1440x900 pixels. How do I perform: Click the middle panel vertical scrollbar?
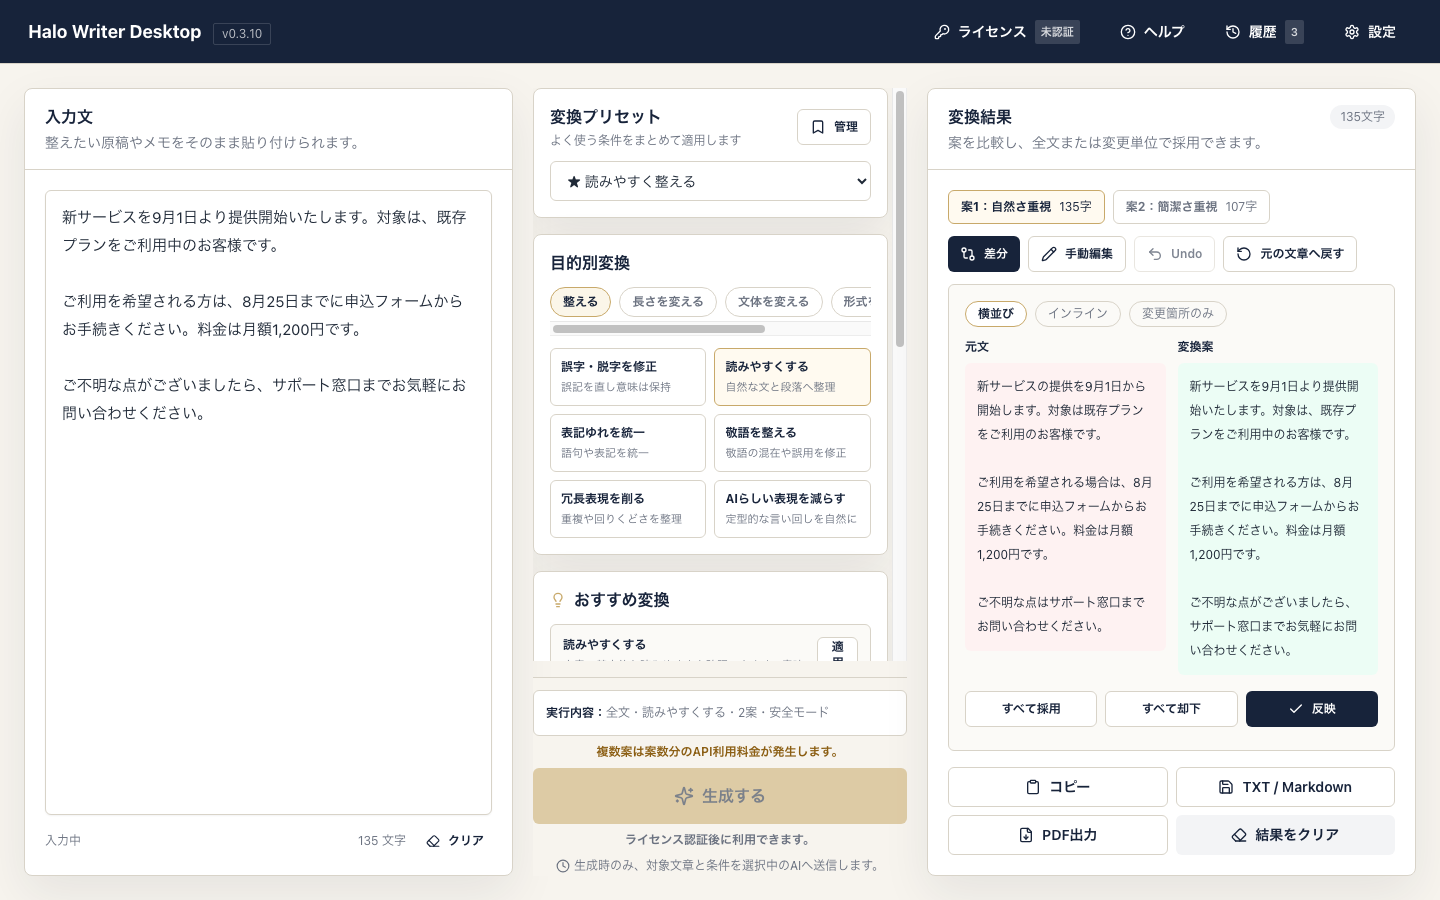[x=900, y=220]
